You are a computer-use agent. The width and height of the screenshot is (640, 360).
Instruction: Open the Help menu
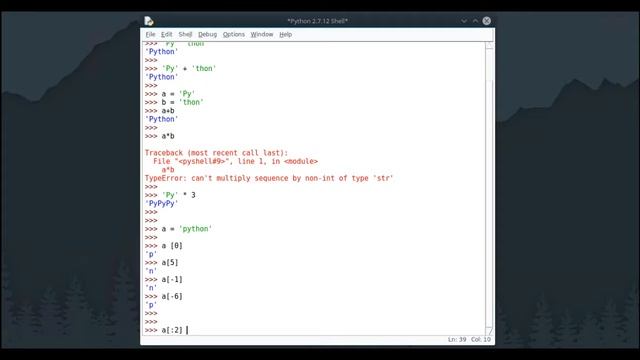coord(285,34)
